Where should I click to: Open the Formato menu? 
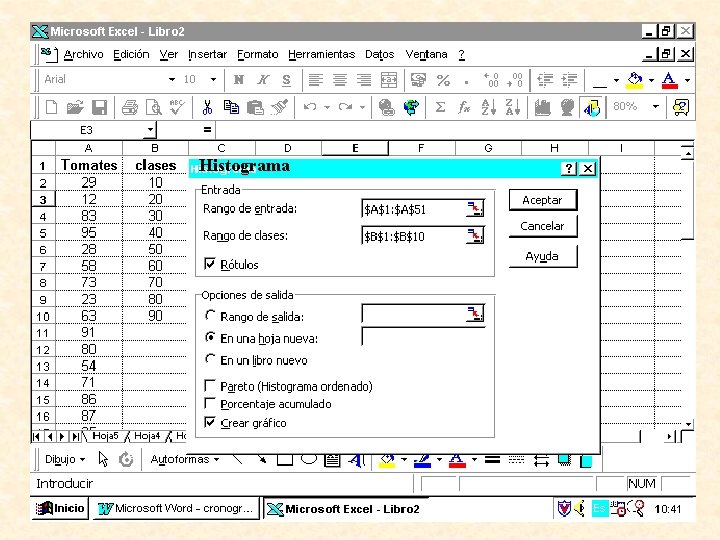258,54
